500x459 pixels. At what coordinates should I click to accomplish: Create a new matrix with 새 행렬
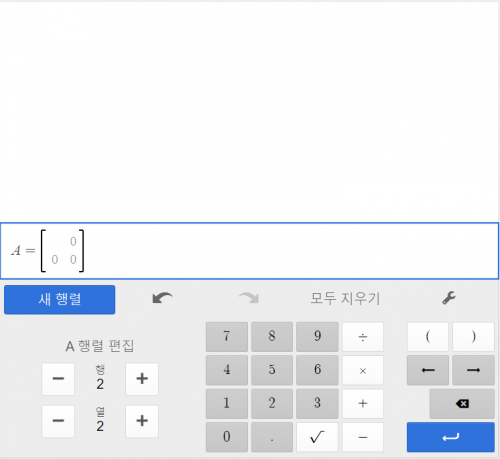[x=60, y=299]
